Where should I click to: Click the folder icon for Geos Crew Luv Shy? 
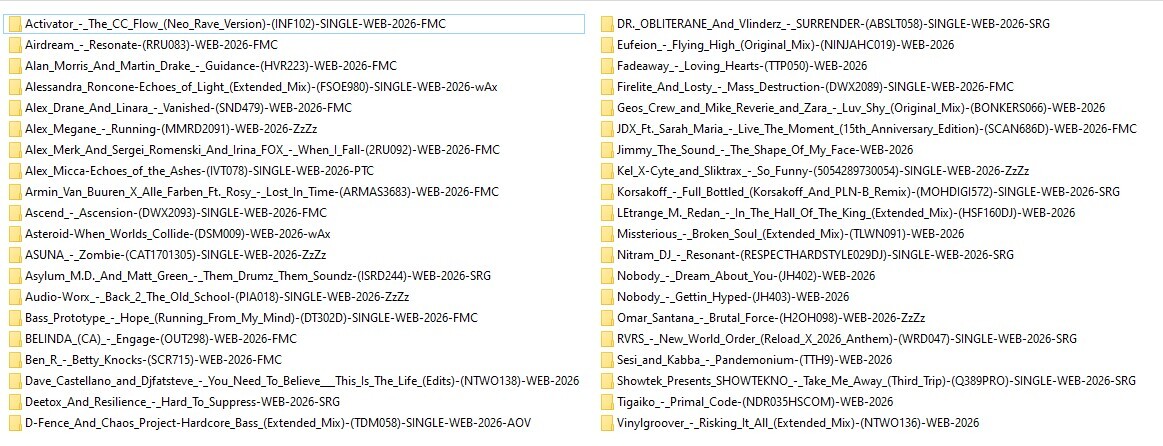click(607, 108)
